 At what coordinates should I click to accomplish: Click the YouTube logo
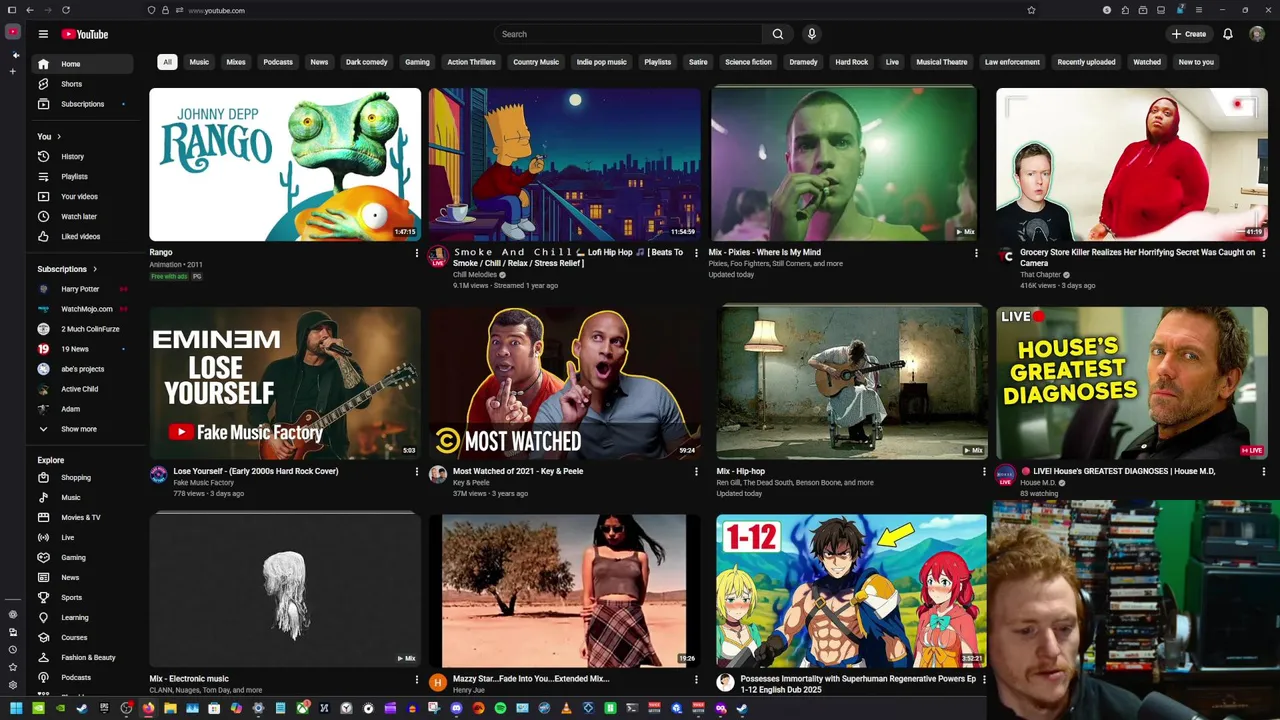tap(85, 34)
